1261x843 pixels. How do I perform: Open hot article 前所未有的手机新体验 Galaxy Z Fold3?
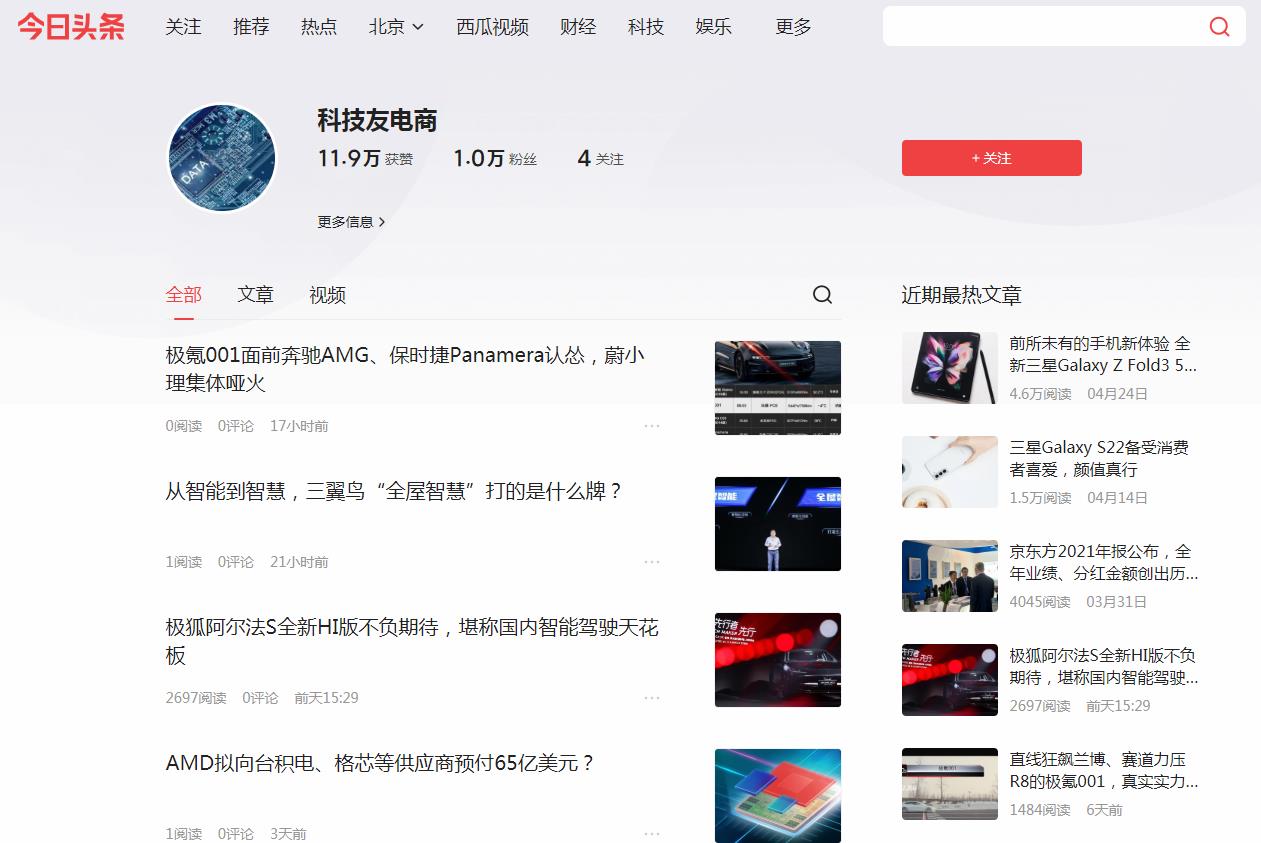[x=1103, y=354]
